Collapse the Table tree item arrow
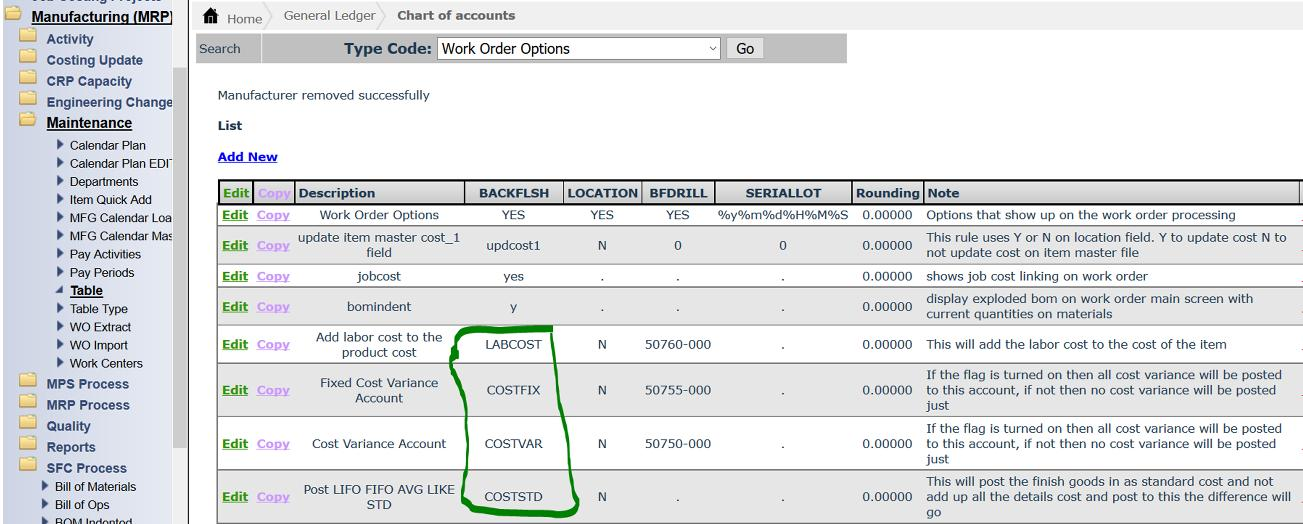Viewport: 1303px width, 524px height. point(59,291)
